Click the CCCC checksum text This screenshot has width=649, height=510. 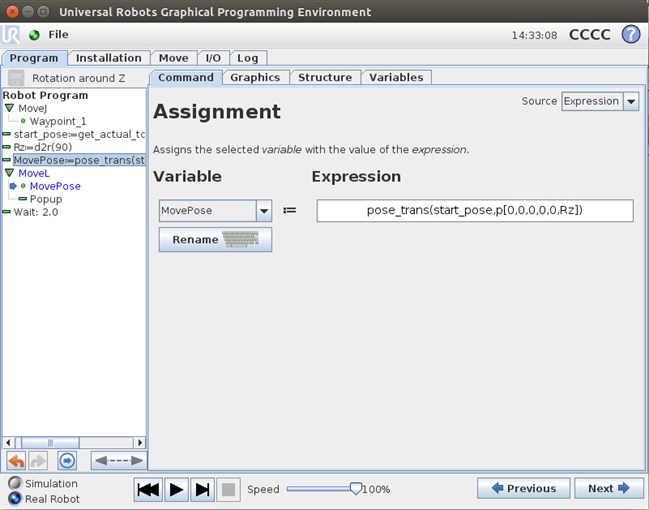[x=590, y=34]
